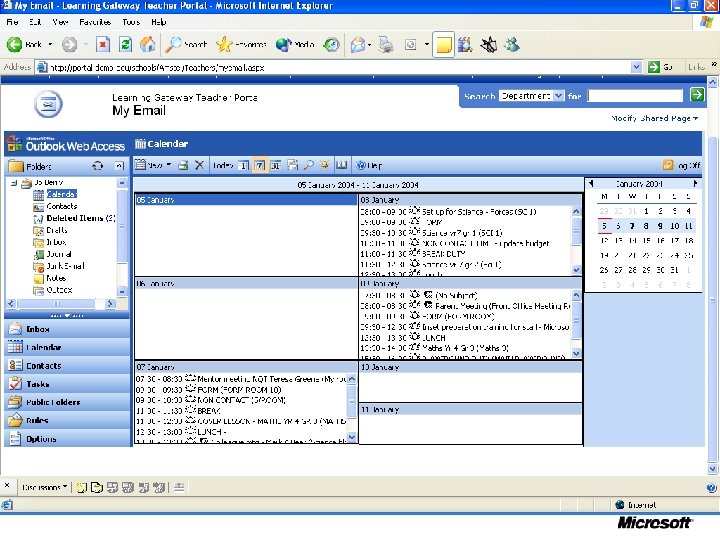Click the IE Stop page icon

coord(103,45)
